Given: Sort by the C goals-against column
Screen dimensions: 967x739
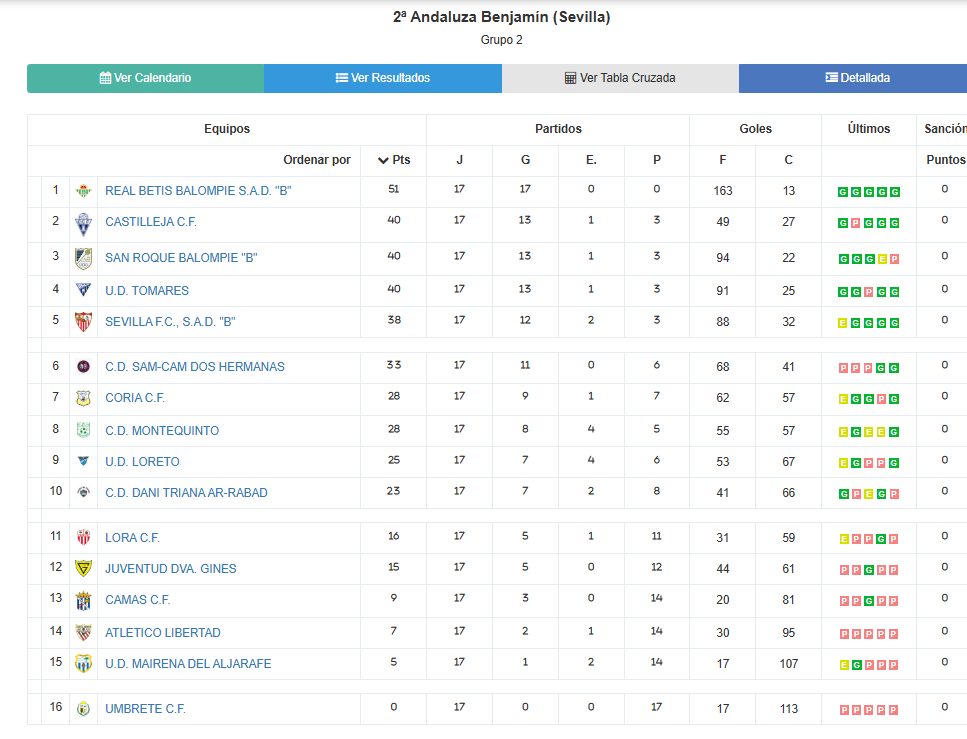Looking at the screenshot, I should (788, 160).
